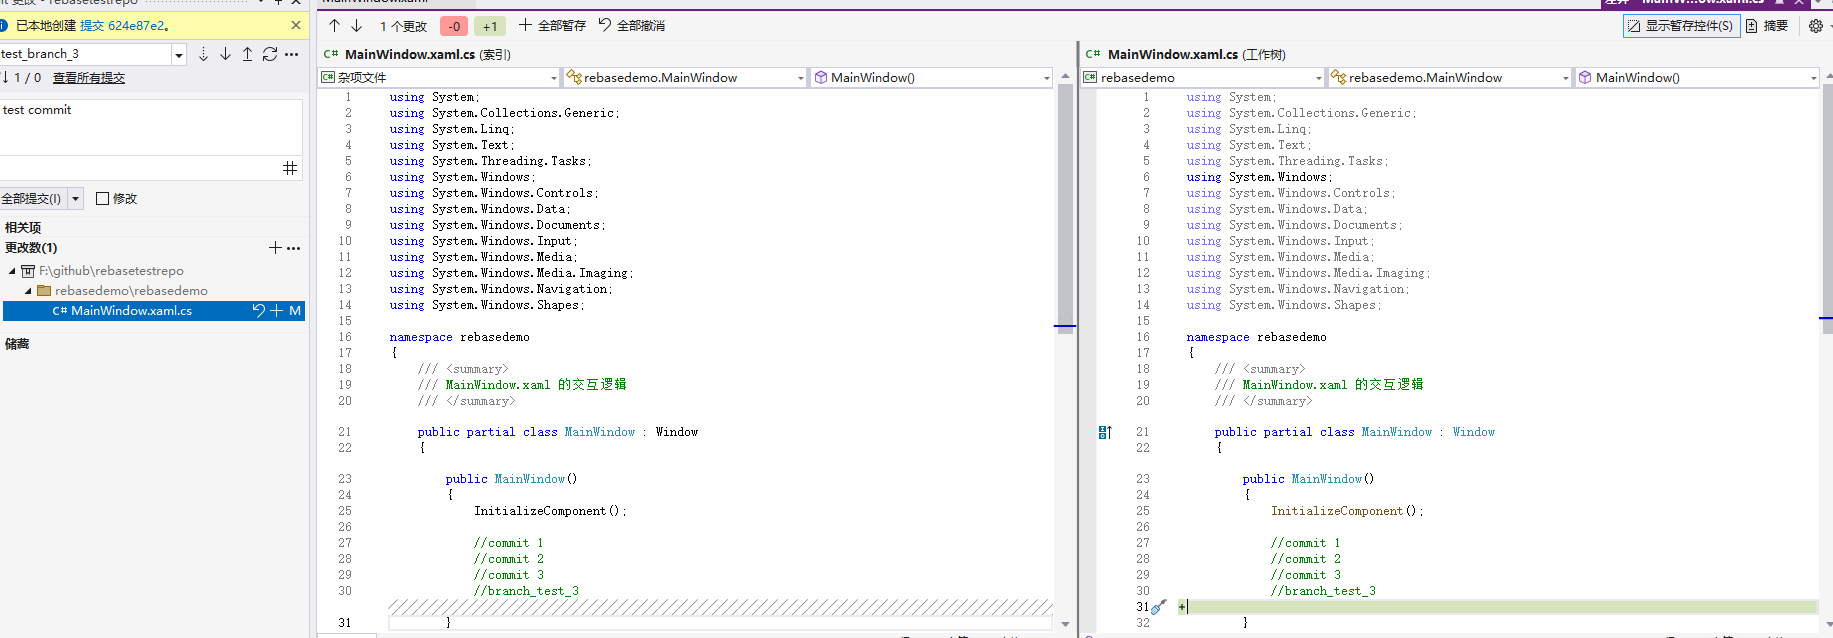The width and height of the screenshot is (1833, 638).
Task: Undo all changes with 全部撤消
Action: (632, 25)
